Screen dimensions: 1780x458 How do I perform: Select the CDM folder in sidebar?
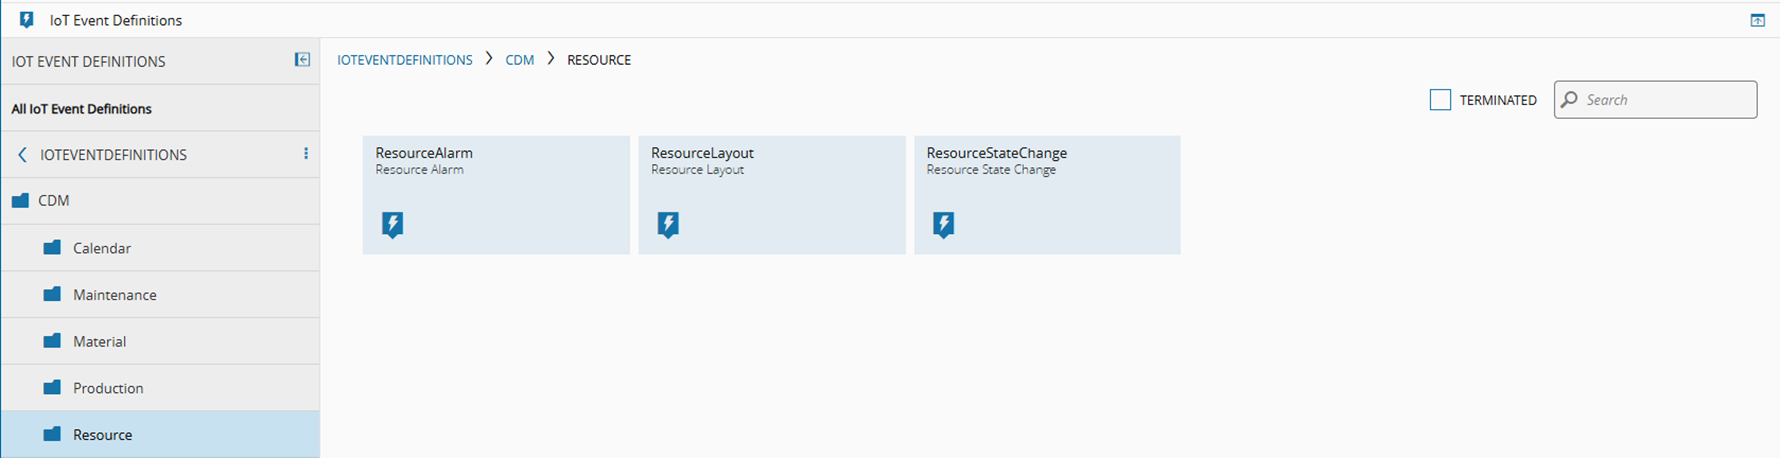(160, 201)
